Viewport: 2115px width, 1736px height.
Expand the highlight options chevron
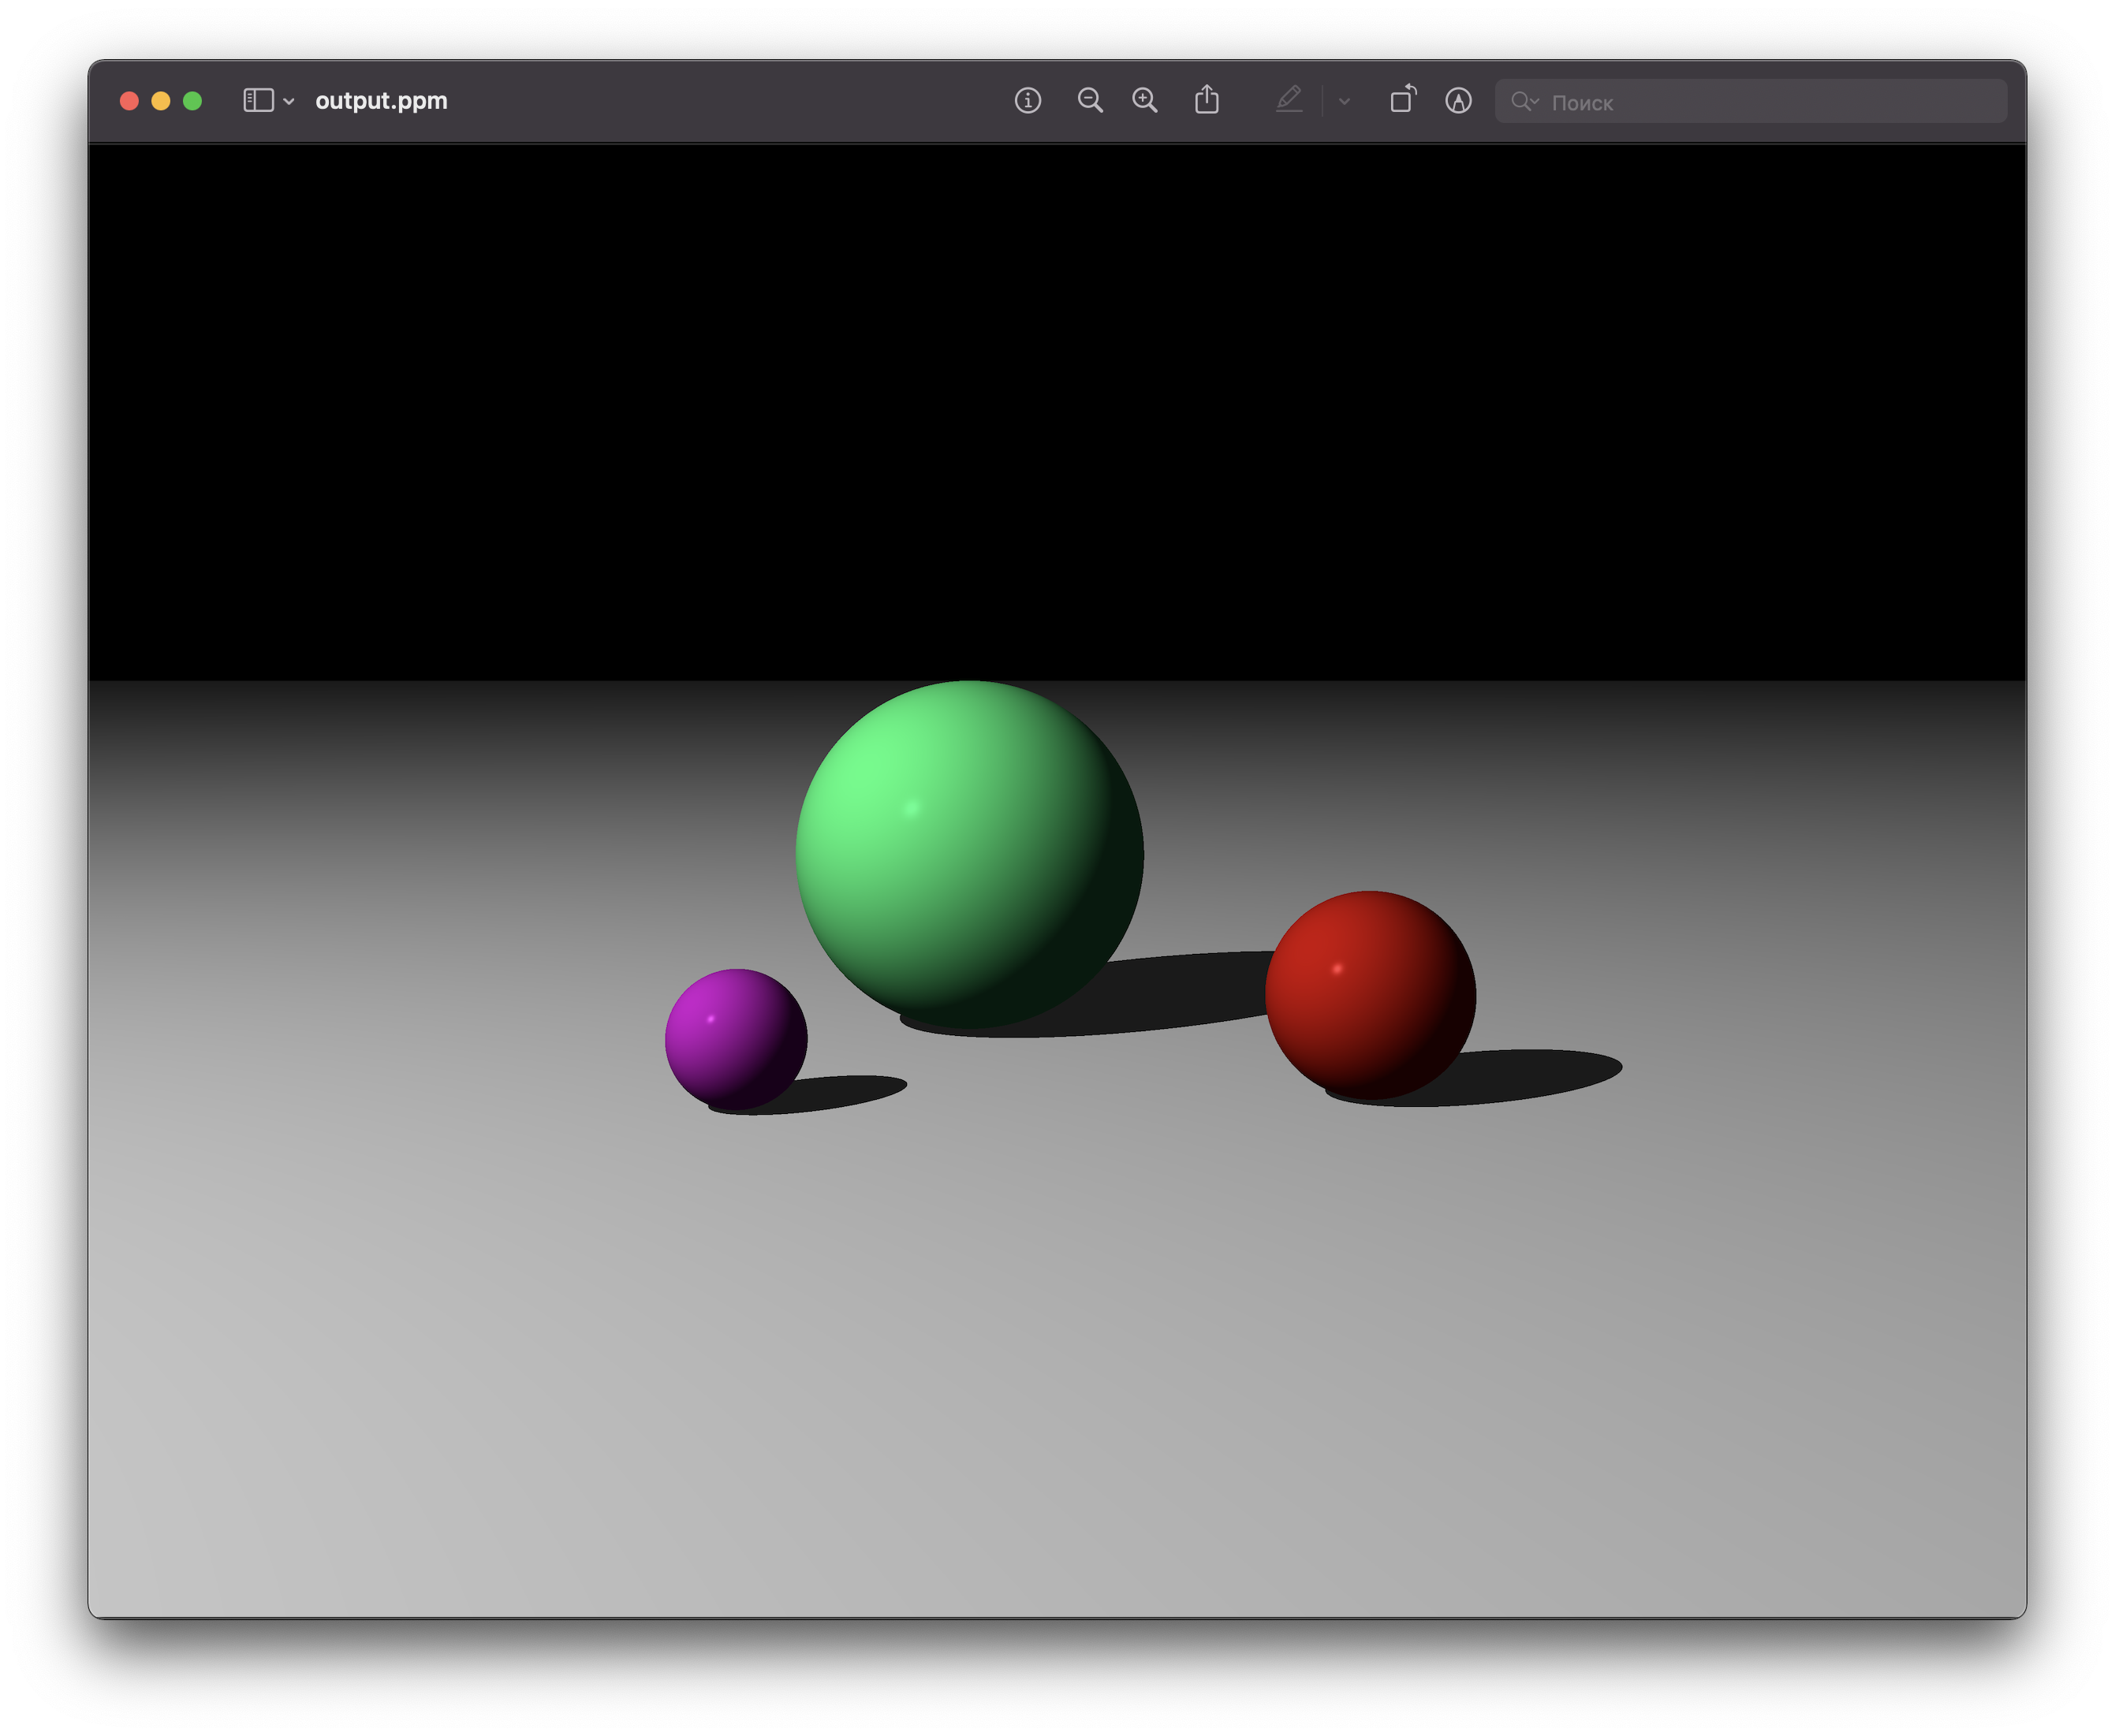pyautogui.click(x=1344, y=102)
